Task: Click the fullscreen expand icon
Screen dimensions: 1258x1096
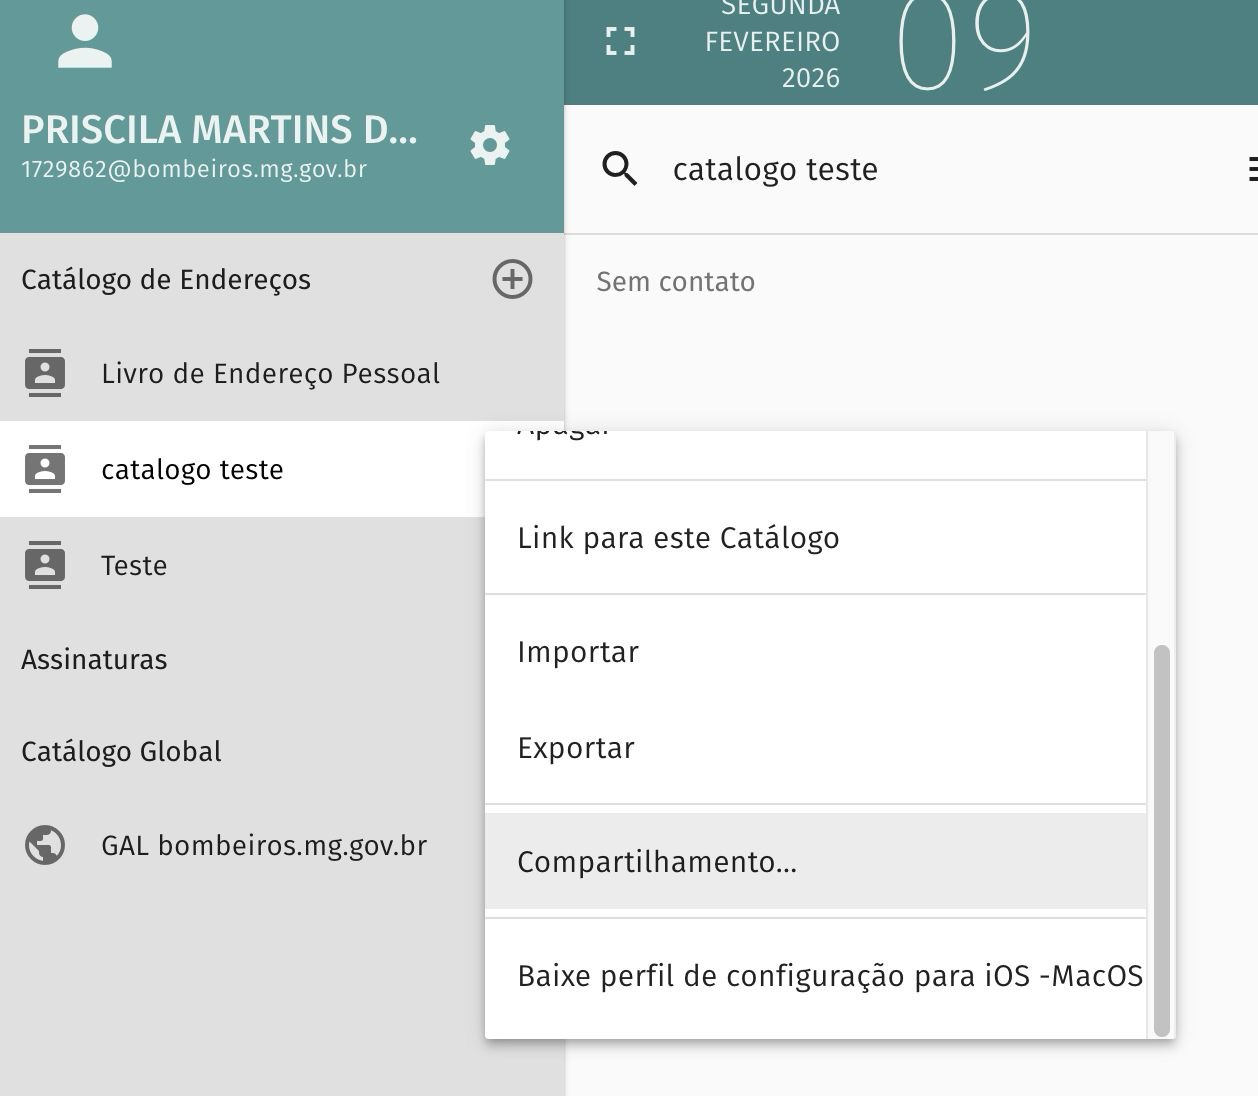Action: pyautogui.click(x=620, y=41)
